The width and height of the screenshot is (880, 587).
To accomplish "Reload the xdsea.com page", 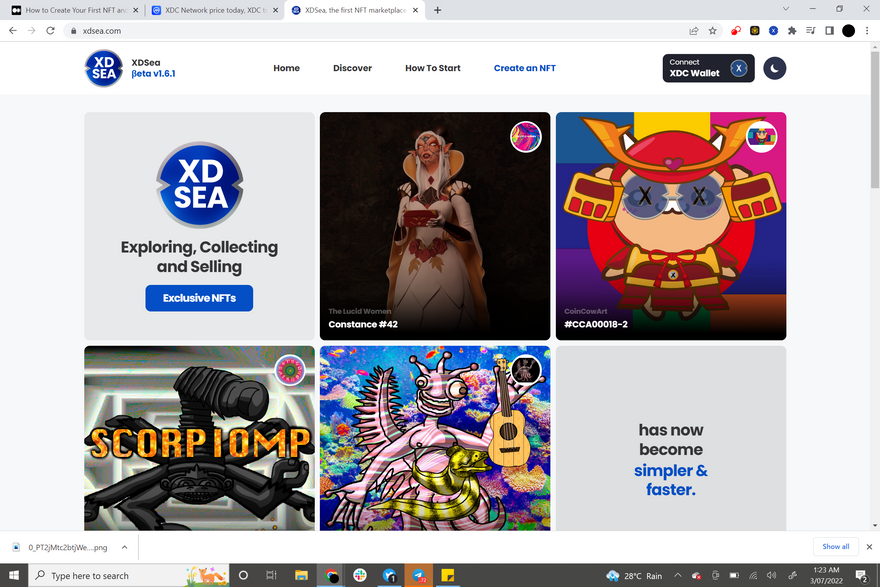I will 50,31.
